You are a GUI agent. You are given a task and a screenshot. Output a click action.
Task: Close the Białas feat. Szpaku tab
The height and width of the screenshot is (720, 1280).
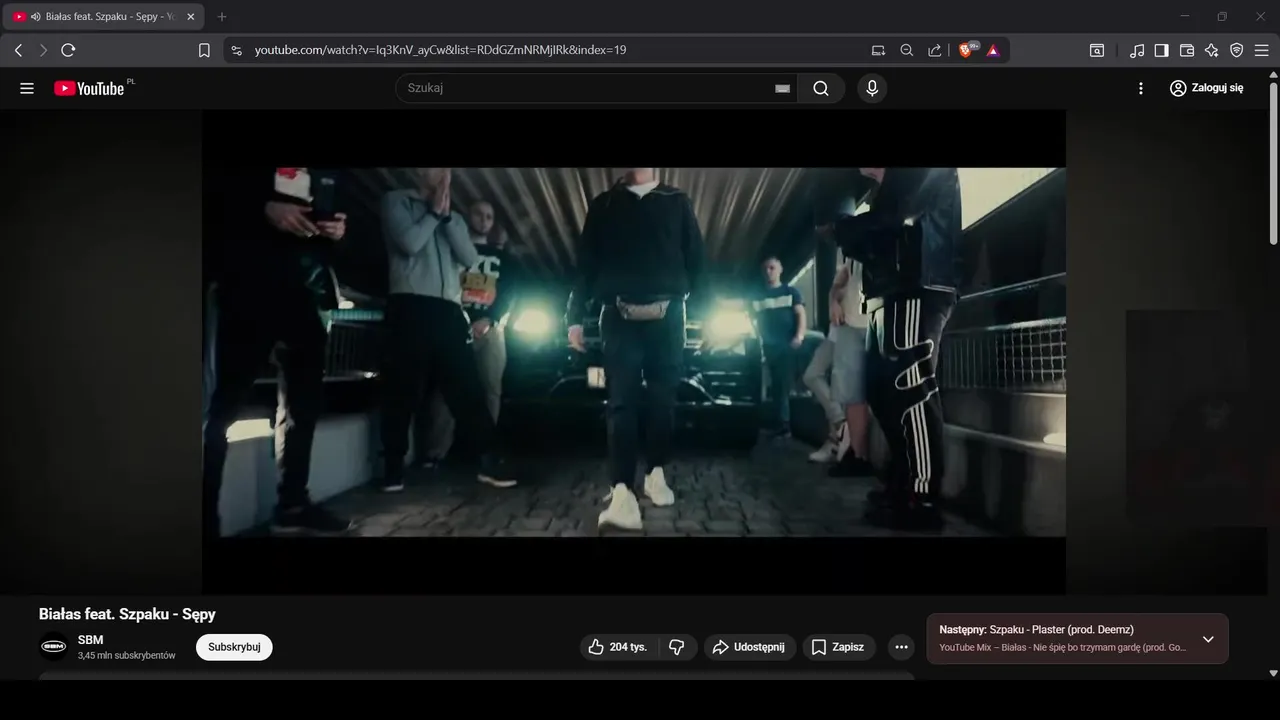(x=191, y=17)
